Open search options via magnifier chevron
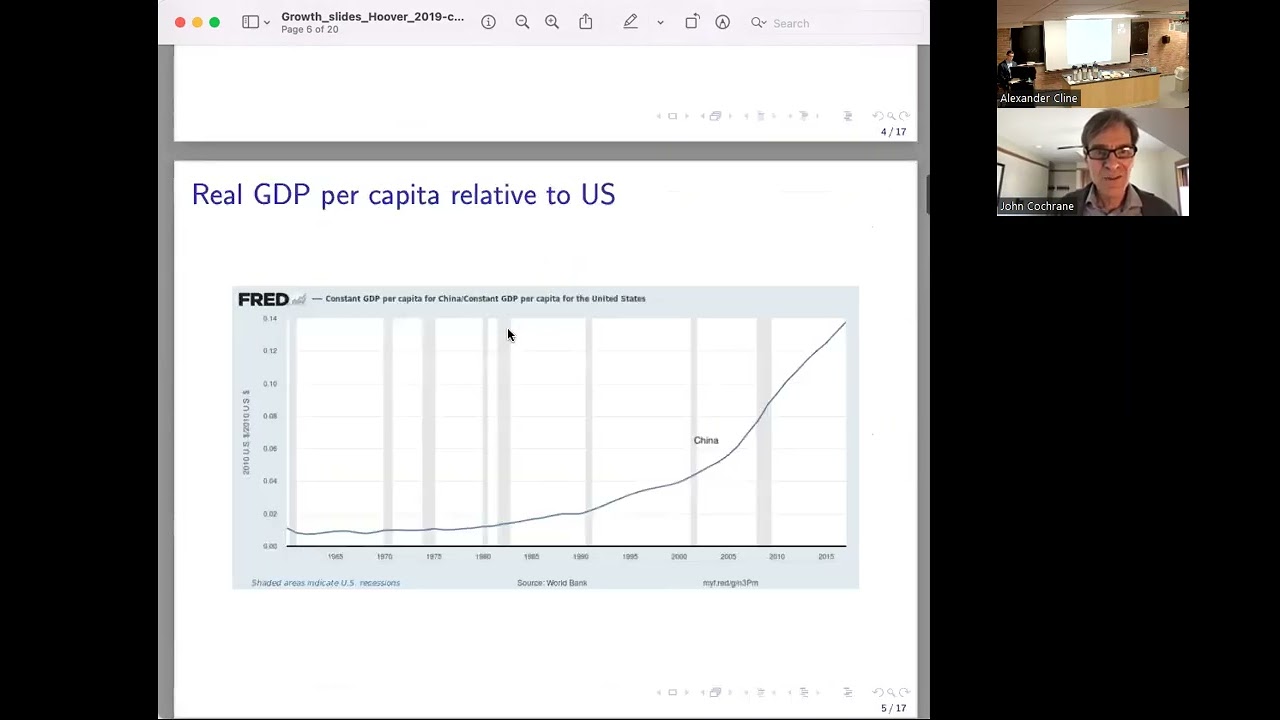 759,23
